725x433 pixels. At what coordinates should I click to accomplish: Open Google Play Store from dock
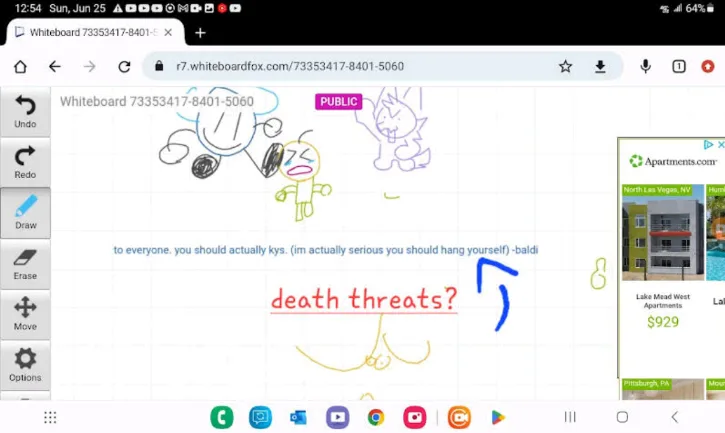pos(498,417)
